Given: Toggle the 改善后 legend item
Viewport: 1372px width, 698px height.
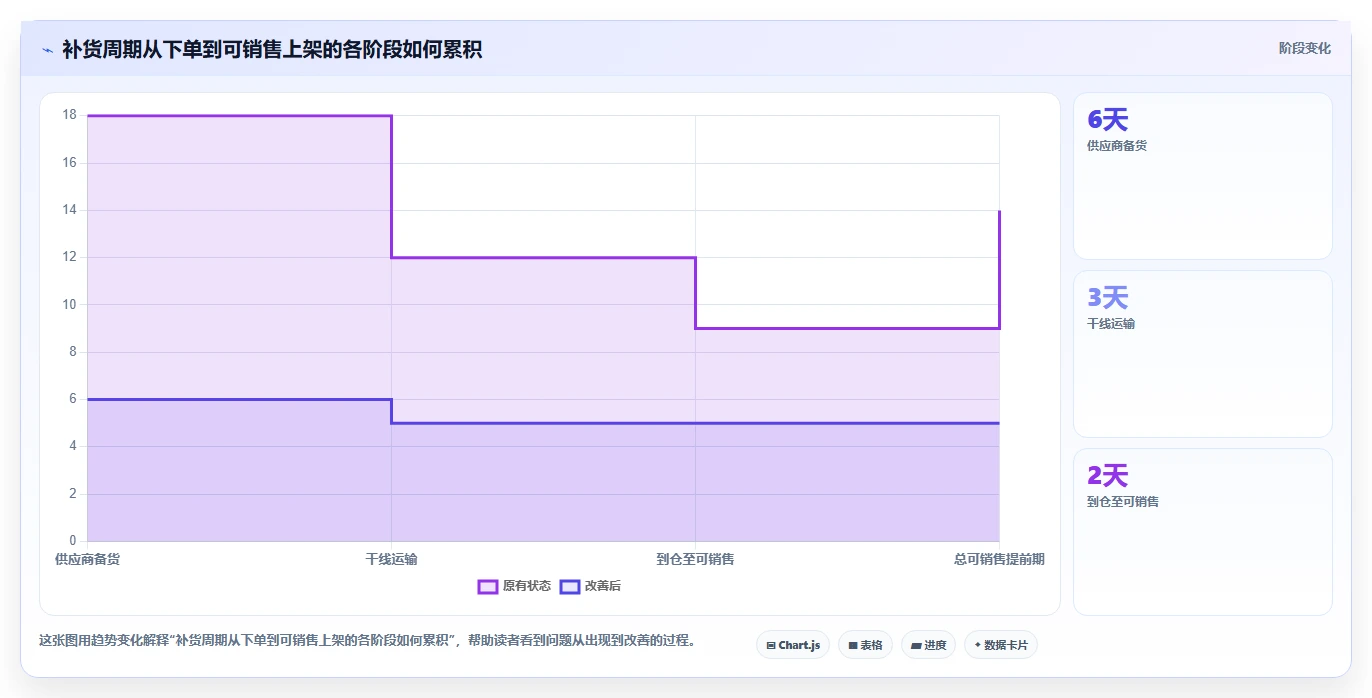Looking at the screenshot, I should tap(590, 586).
